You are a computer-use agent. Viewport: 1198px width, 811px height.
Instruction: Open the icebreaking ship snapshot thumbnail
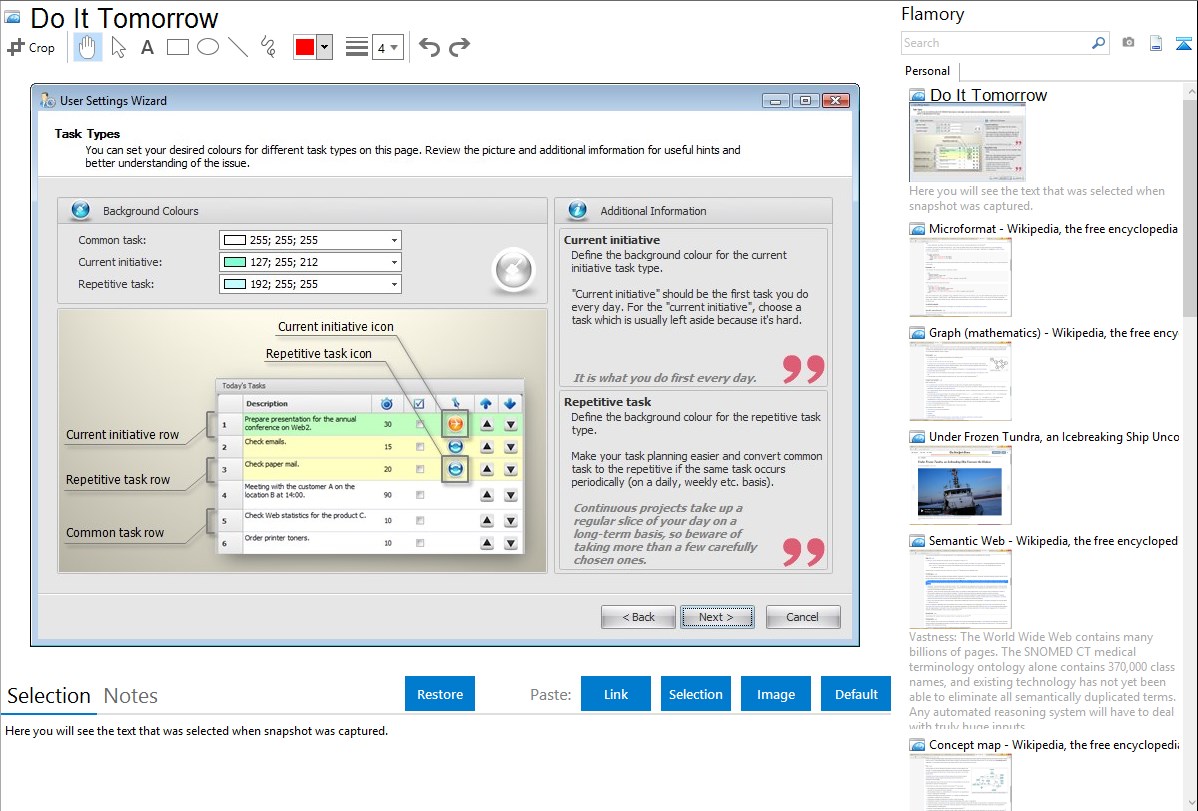click(x=960, y=485)
